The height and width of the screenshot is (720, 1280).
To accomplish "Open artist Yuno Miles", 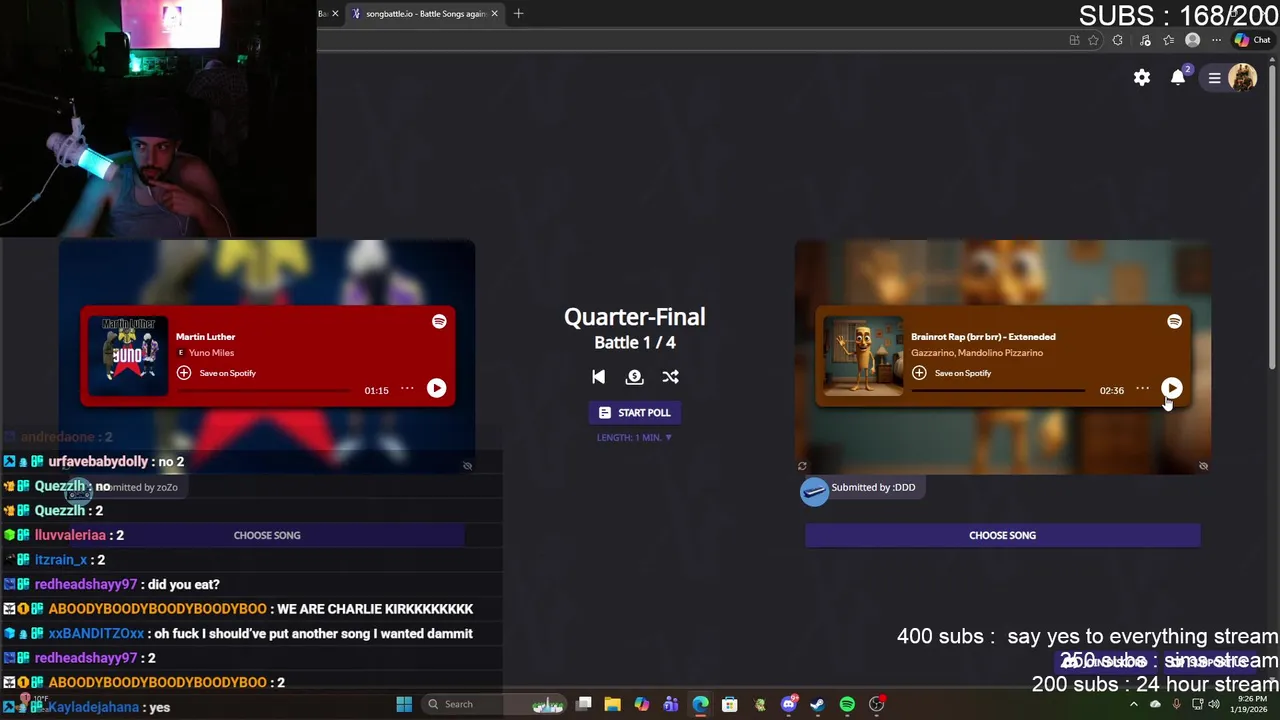I will click(x=211, y=353).
